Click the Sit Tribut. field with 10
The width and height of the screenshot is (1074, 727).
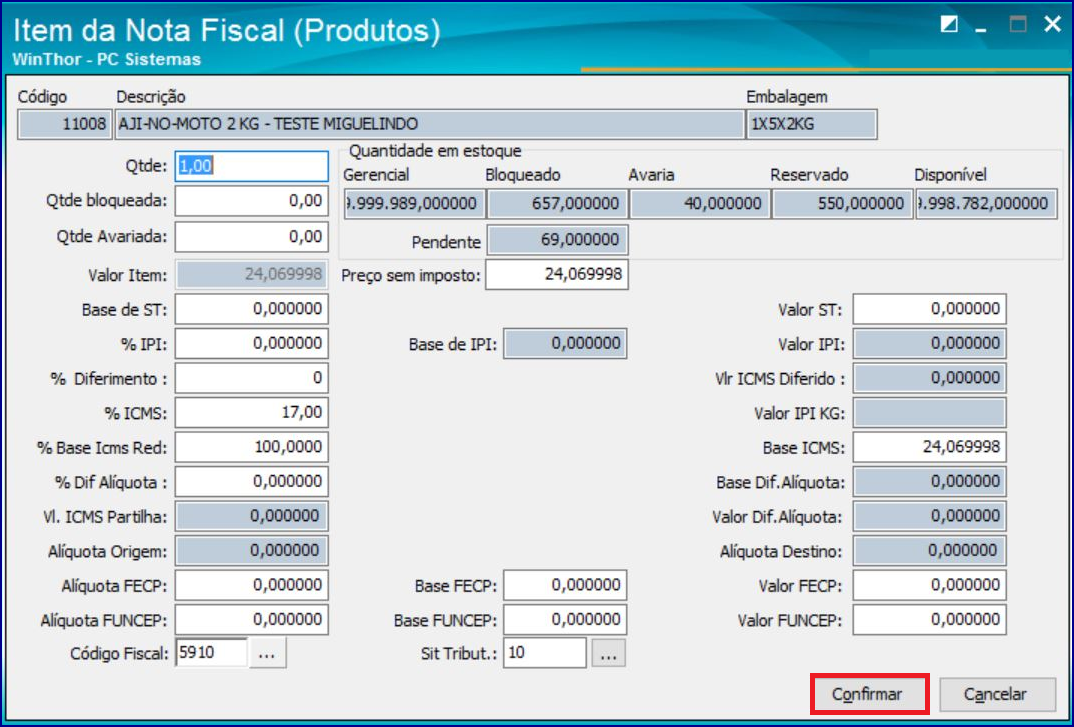[545, 653]
